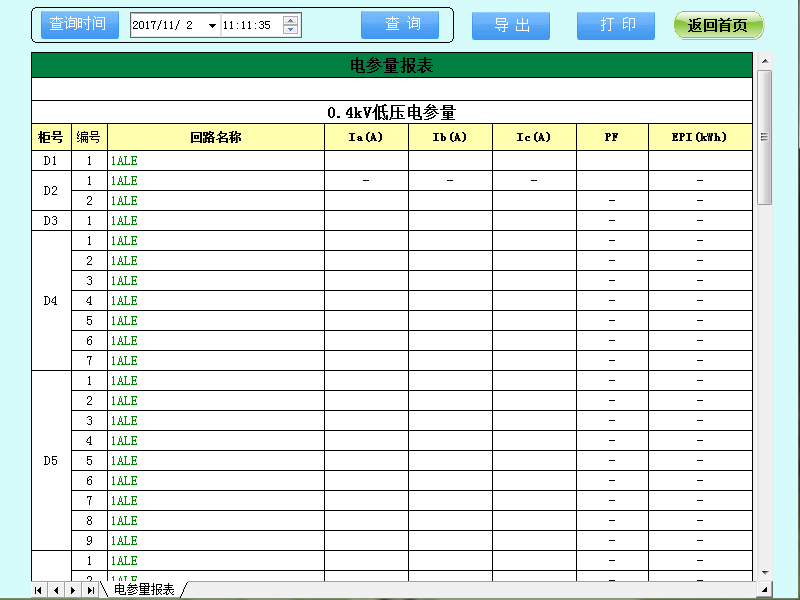
Task: Click cabinet cell D2
Action: coord(51,191)
